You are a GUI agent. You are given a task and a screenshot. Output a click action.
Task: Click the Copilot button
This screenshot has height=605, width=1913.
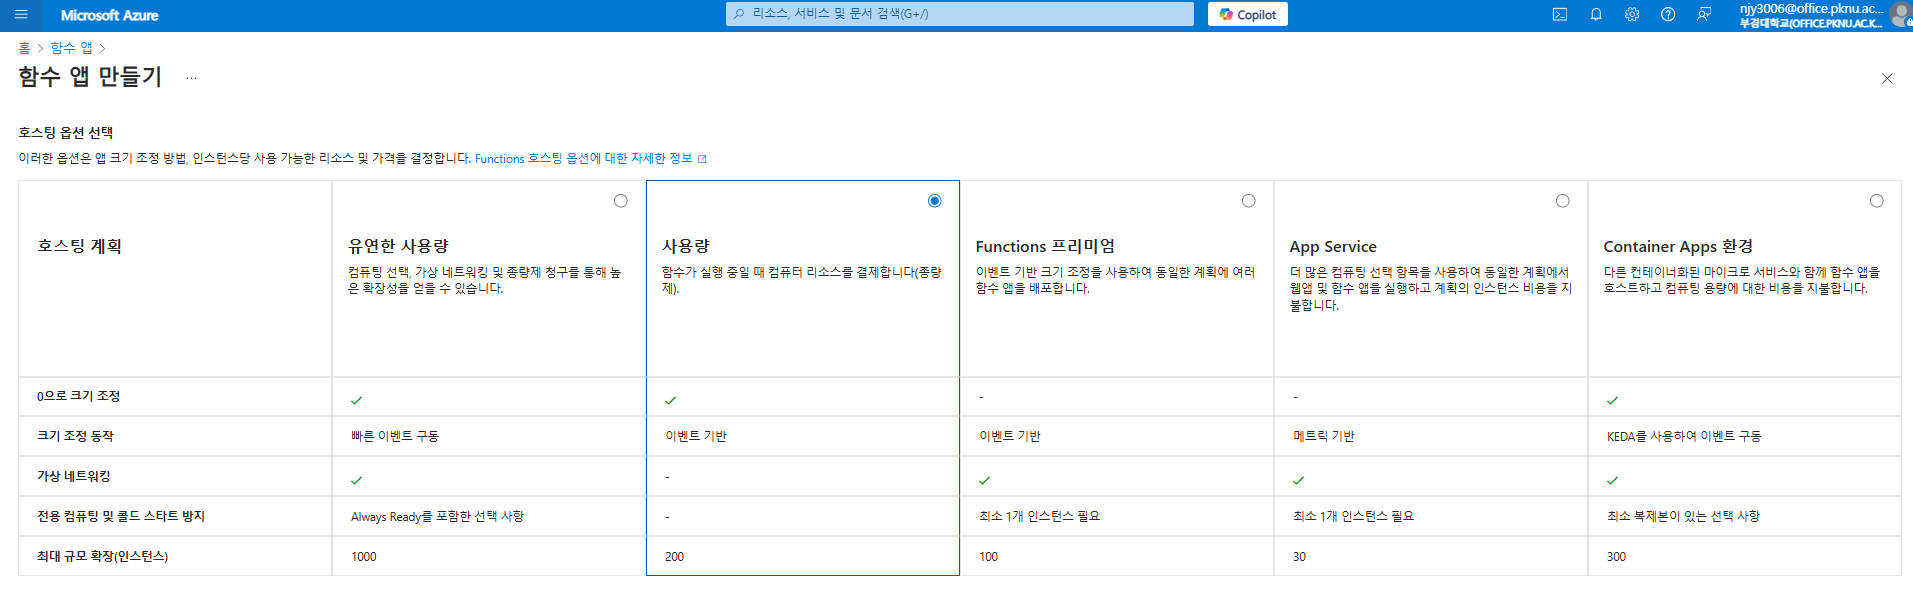tap(1248, 14)
